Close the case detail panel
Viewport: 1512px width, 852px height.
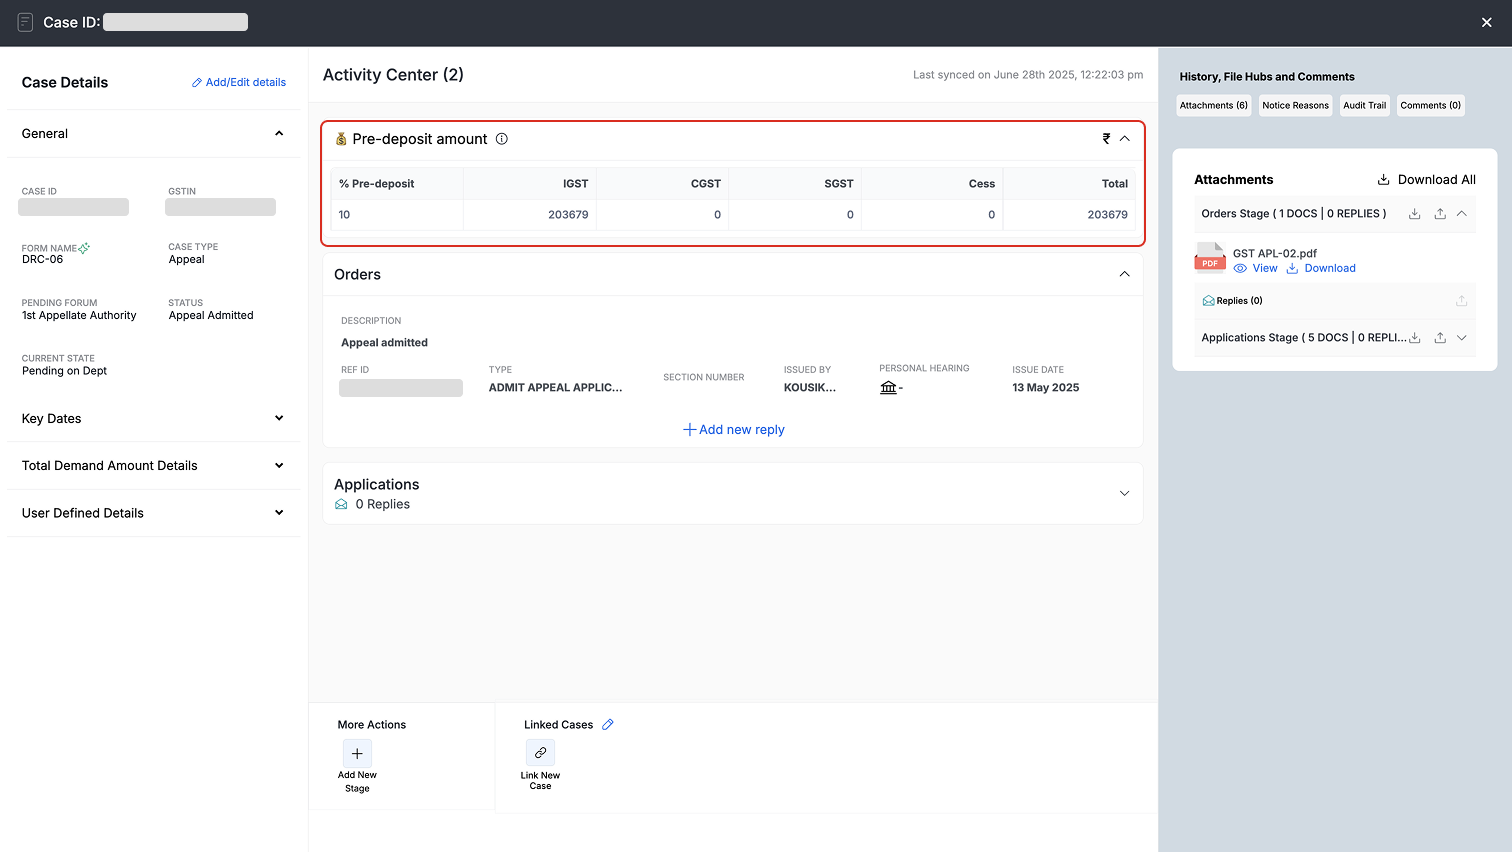pyautogui.click(x=1486, y=22)
